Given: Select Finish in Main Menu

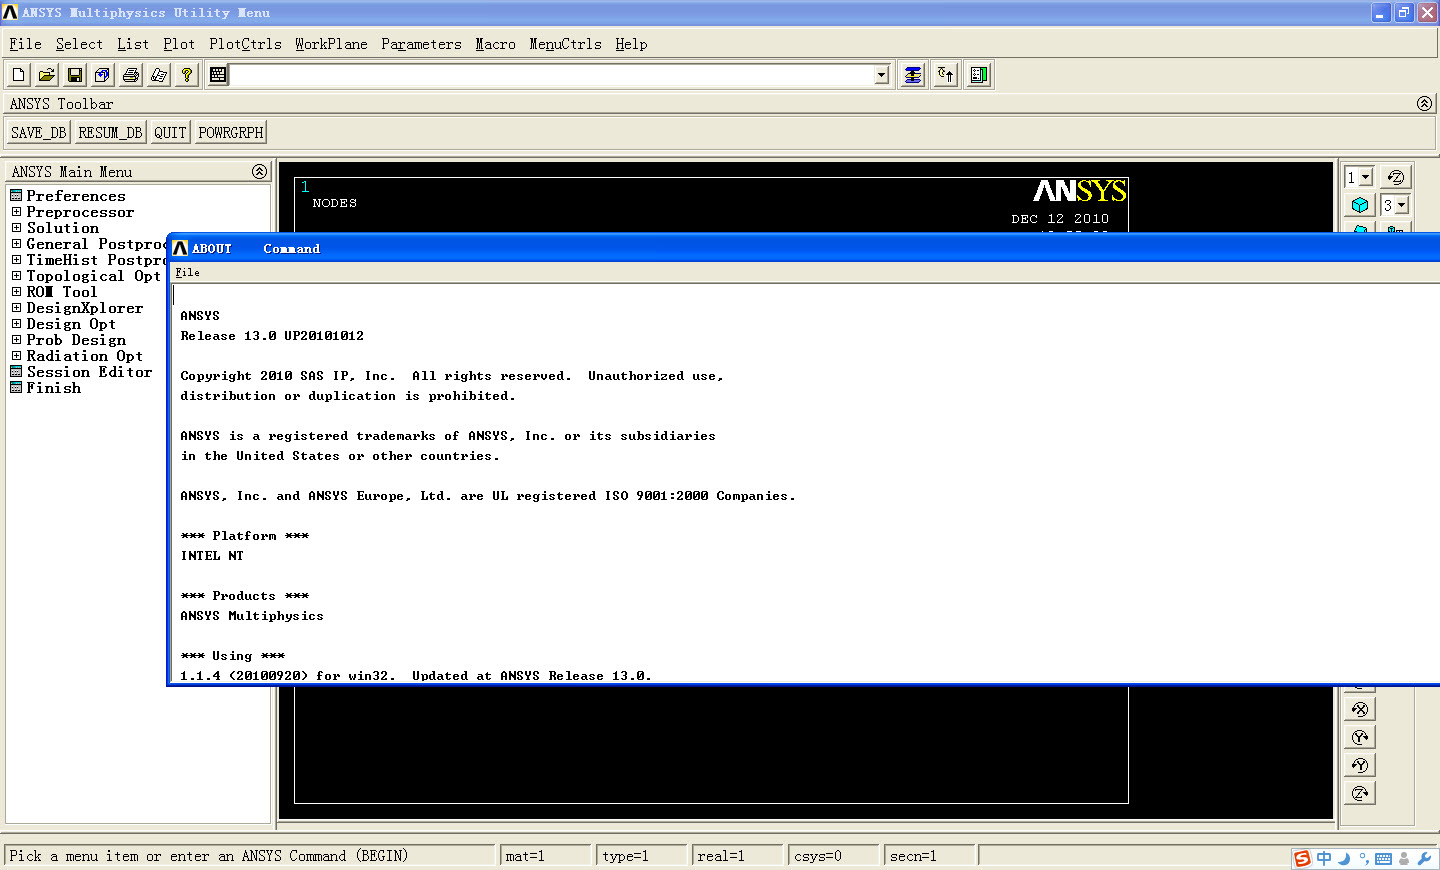Looking at the screenshot, I should [x=54, y=388].
